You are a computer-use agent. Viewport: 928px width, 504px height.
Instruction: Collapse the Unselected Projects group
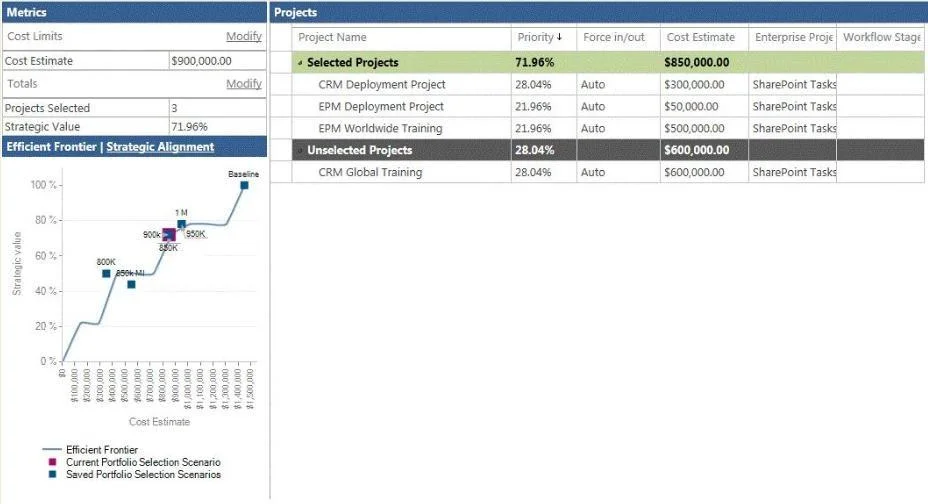[x=300, y=150]
